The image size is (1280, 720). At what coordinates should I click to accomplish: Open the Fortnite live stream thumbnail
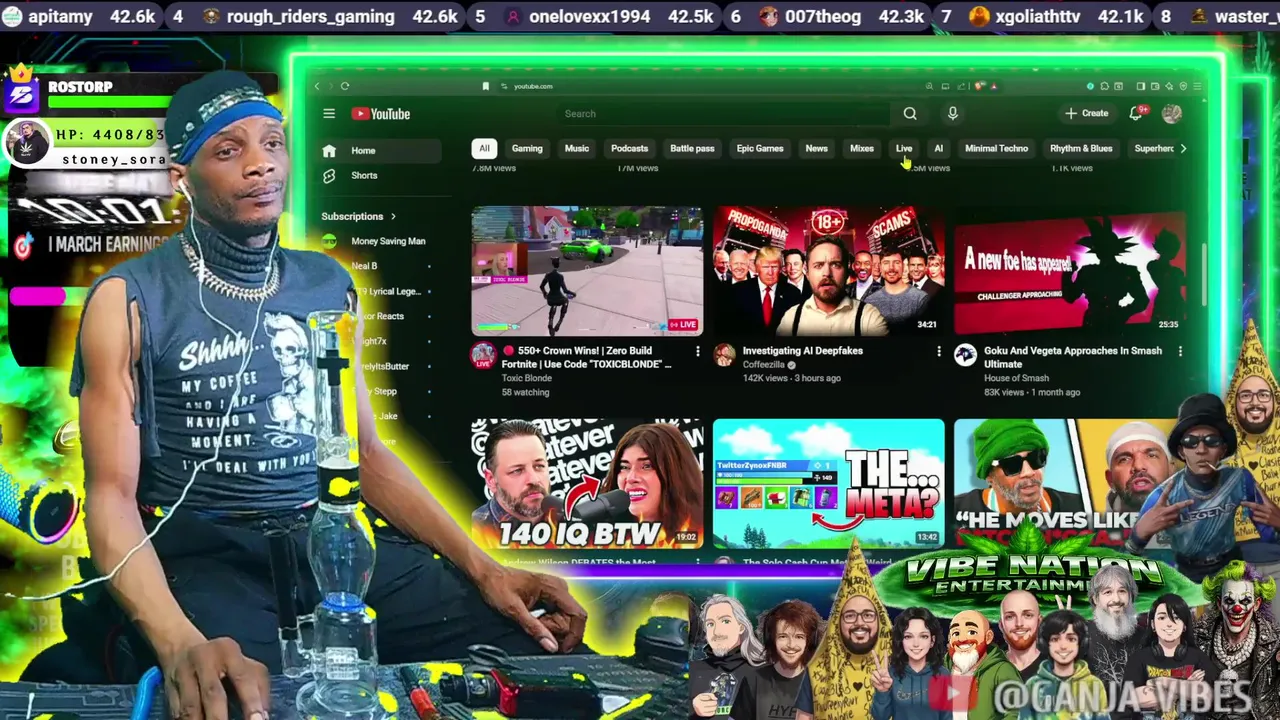pos(587,271)
